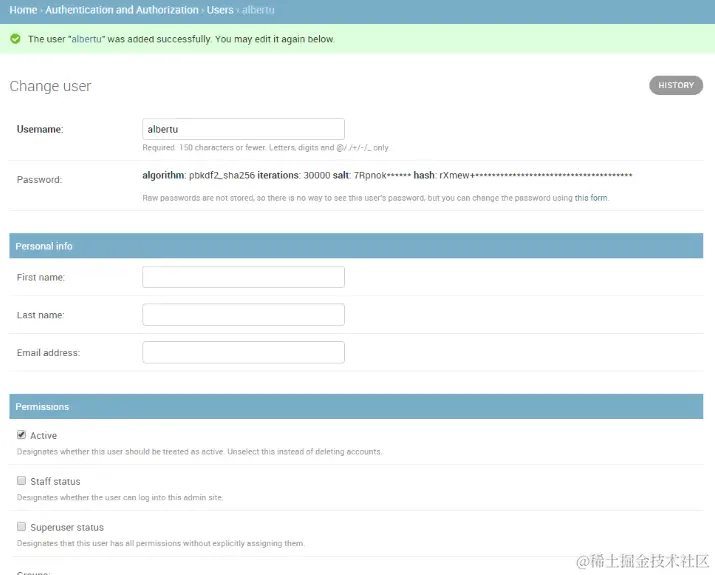Click the pbkdf2_sha256 algorithm text
The image size is (715, 575).
coord(222,176)
